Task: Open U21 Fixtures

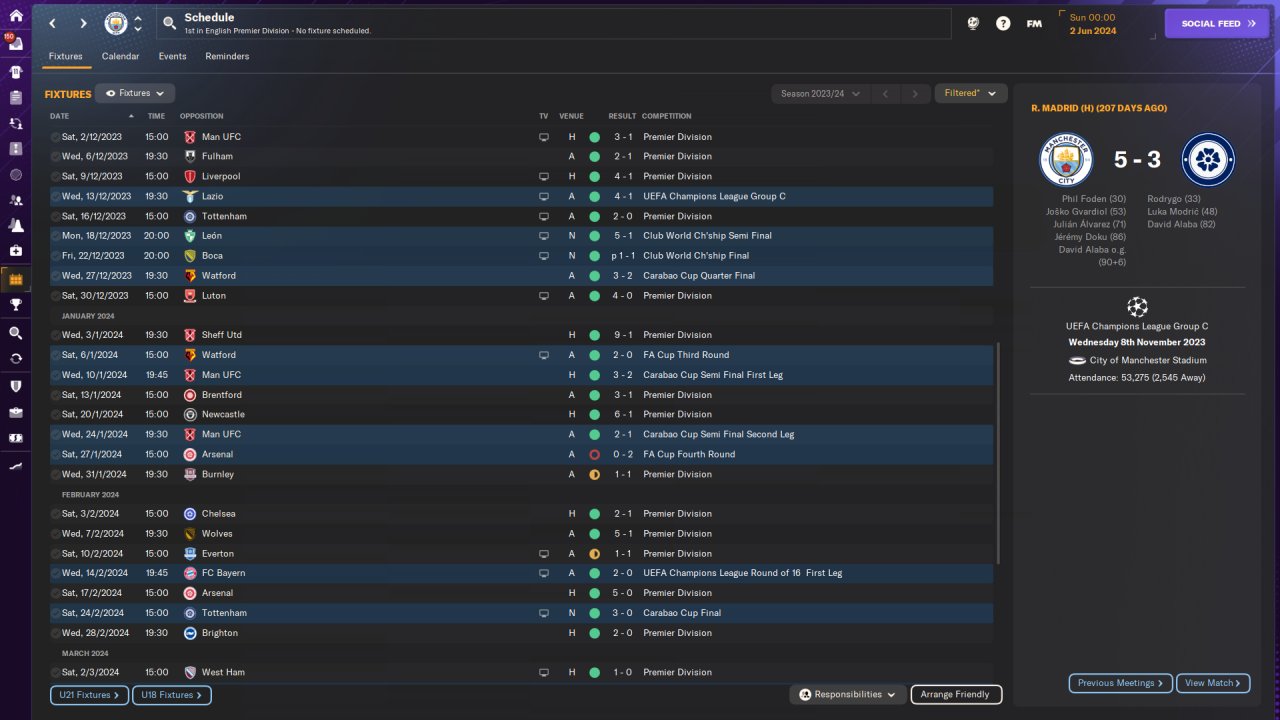Action: pos(90,695)
